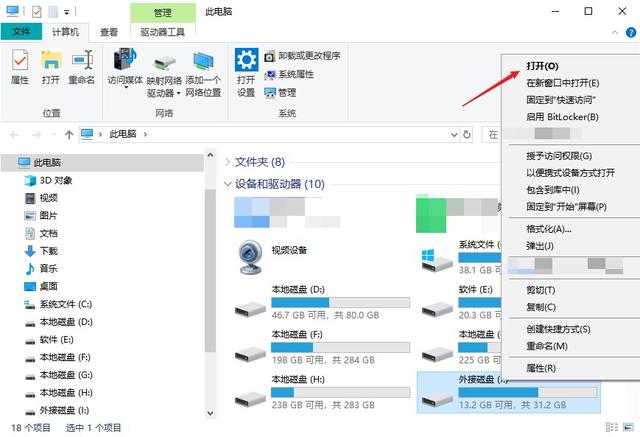Viewport: 640px width, 437px height.
Task: Open the Access media (访问媒体) dropdown arrow
Action: point(126,87)
